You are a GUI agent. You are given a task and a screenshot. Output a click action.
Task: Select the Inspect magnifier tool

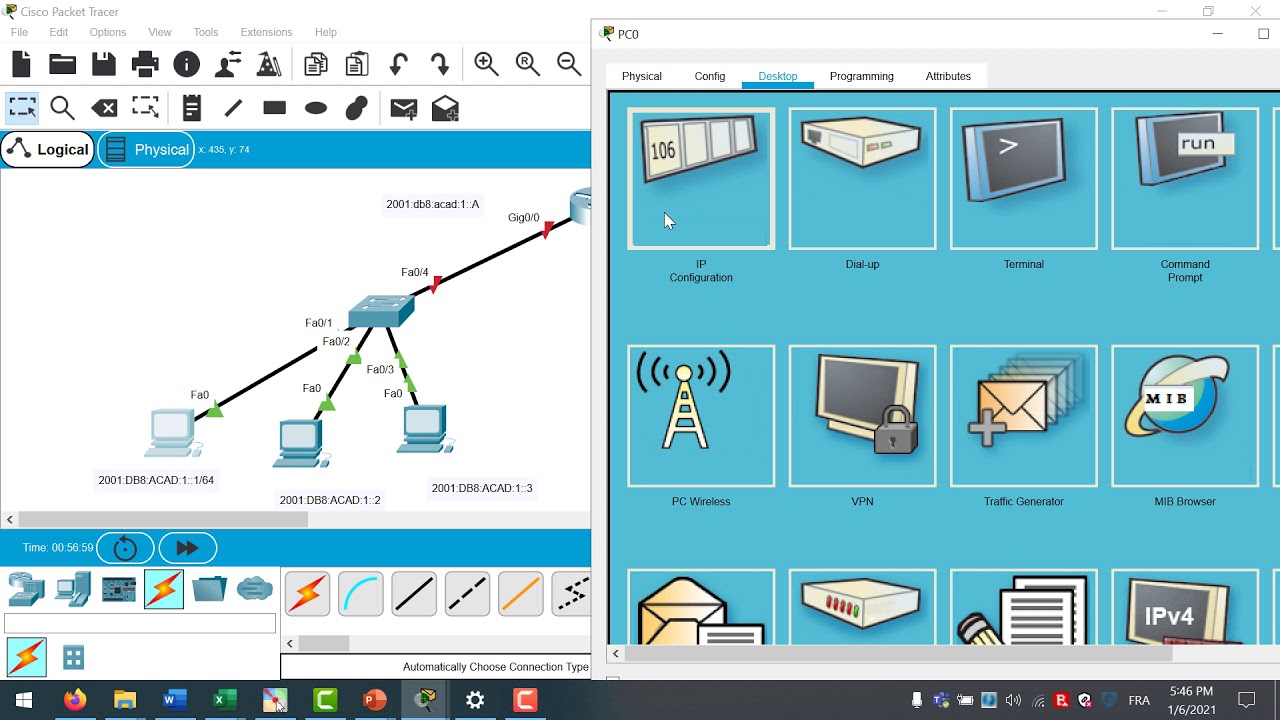tap(62, 108)
